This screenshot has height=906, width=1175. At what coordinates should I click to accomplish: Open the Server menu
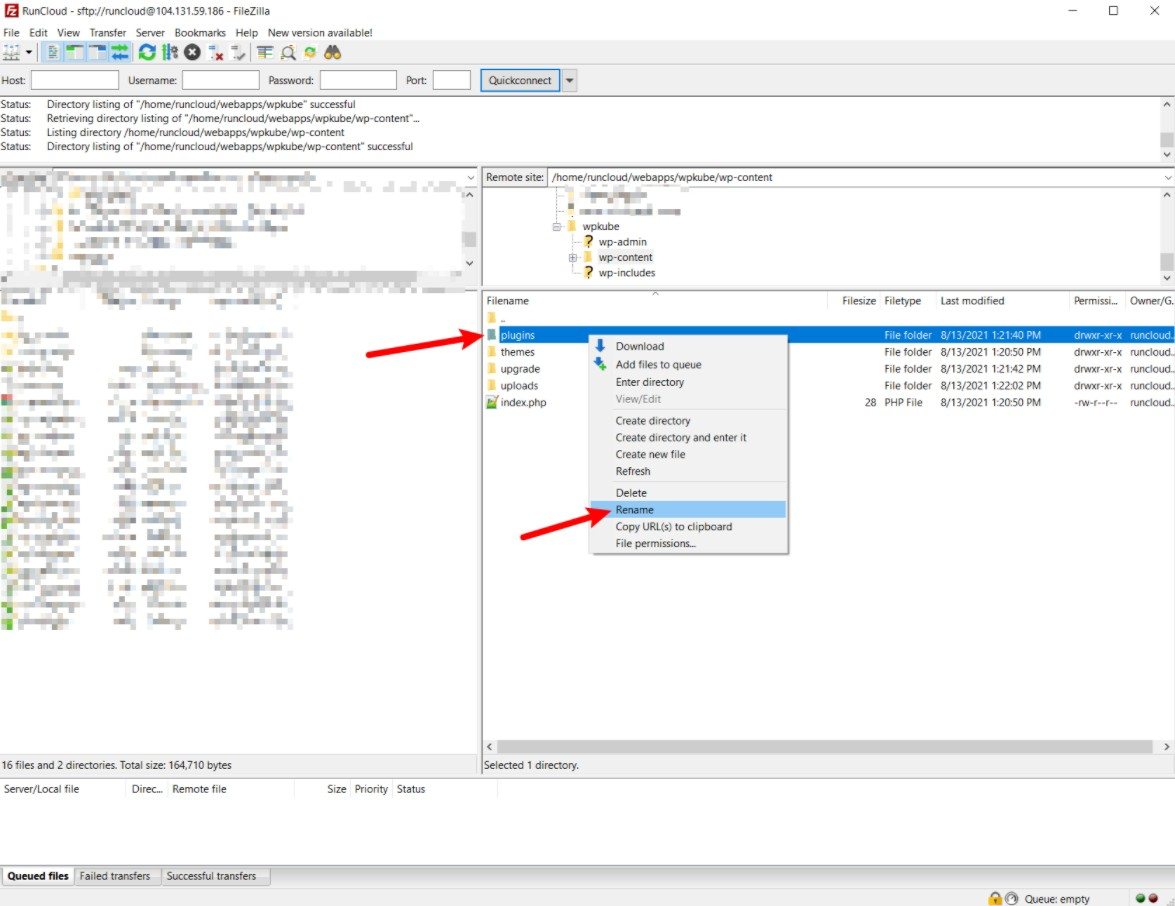150,33
